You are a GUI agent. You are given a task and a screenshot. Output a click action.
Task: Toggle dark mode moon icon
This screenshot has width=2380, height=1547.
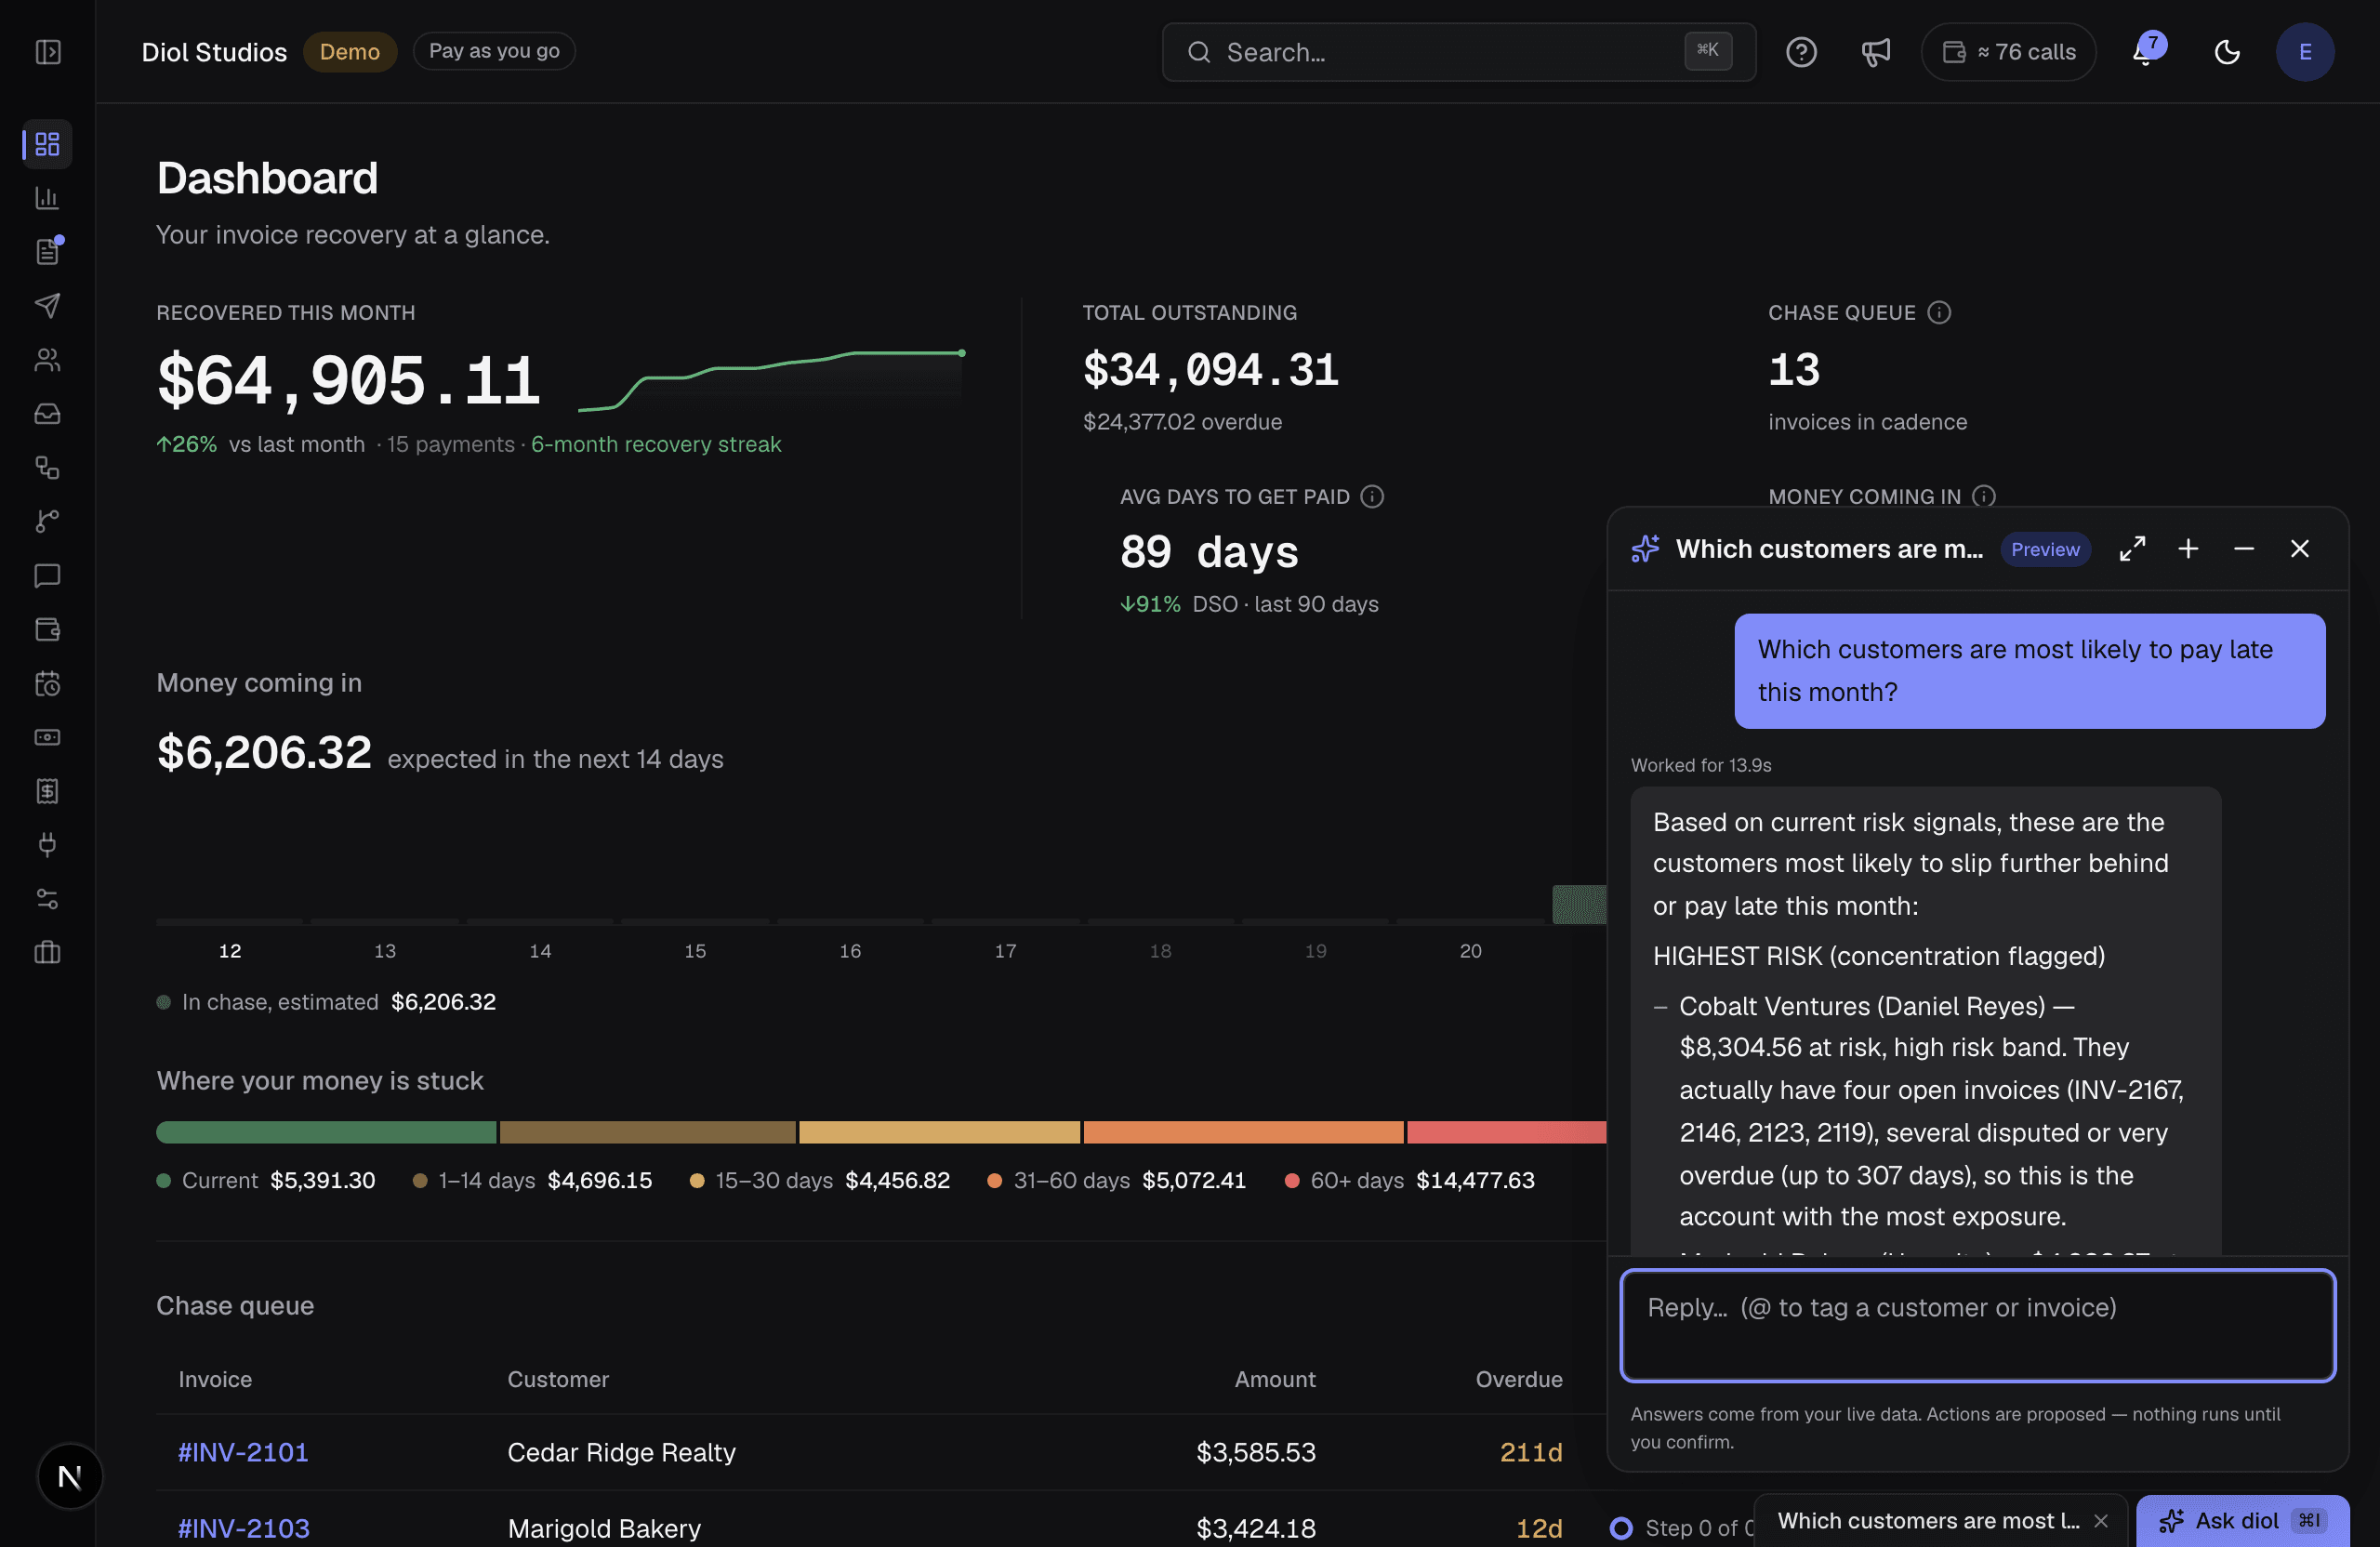pyautogui.click(x=2227, y=52)
